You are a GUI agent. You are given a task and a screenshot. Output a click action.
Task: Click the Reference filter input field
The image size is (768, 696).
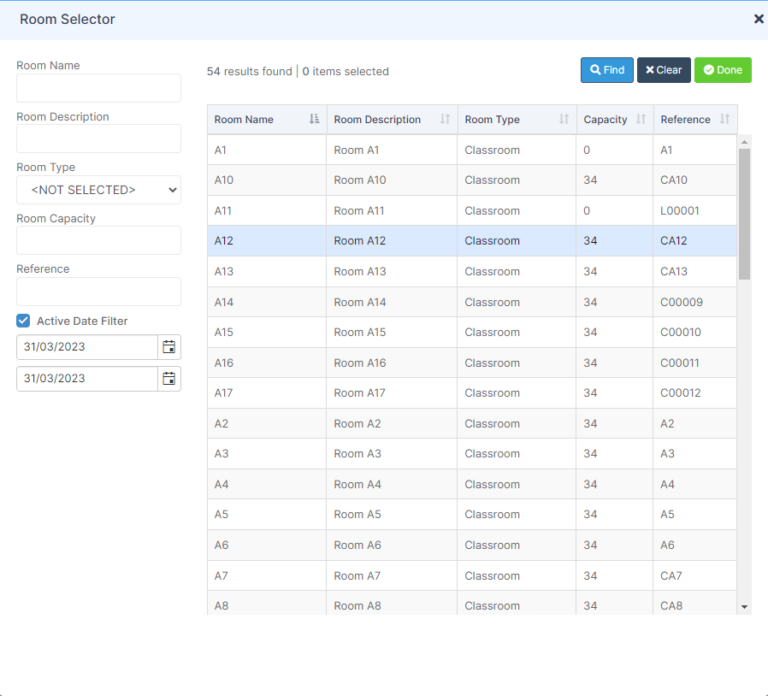[x=98, y=292]
